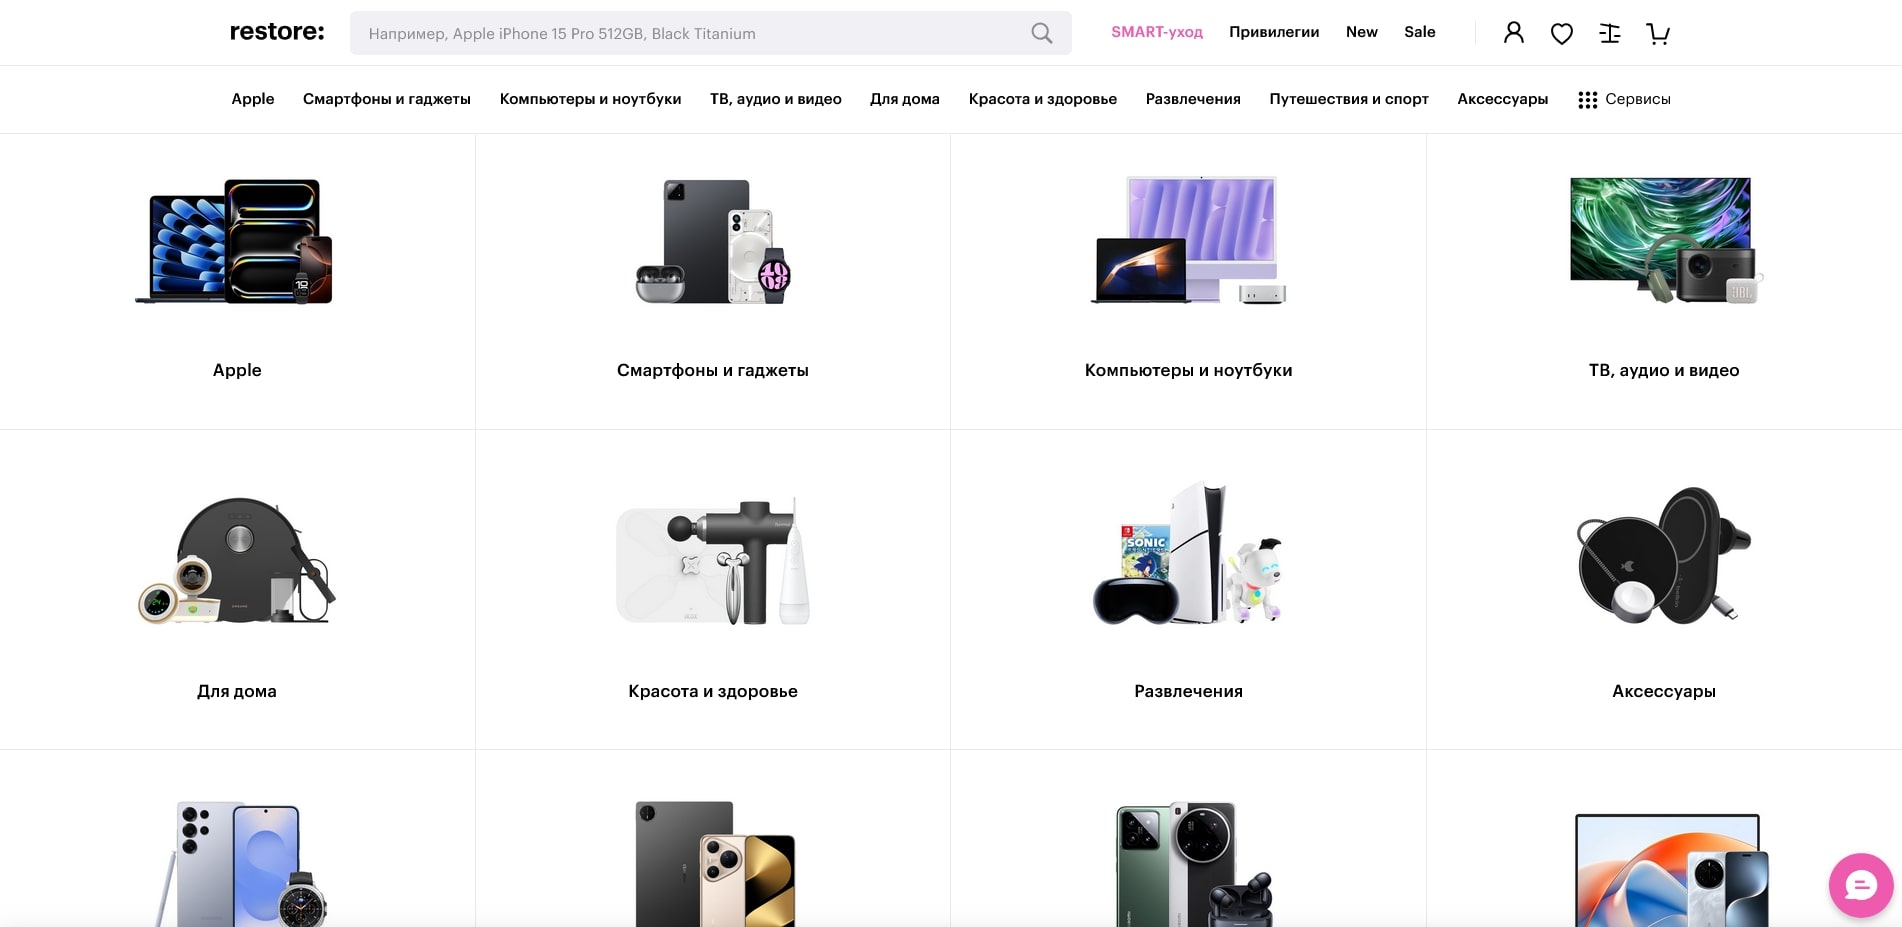
Task: Go to the Sale section
Action: [x=1419, y=32]
